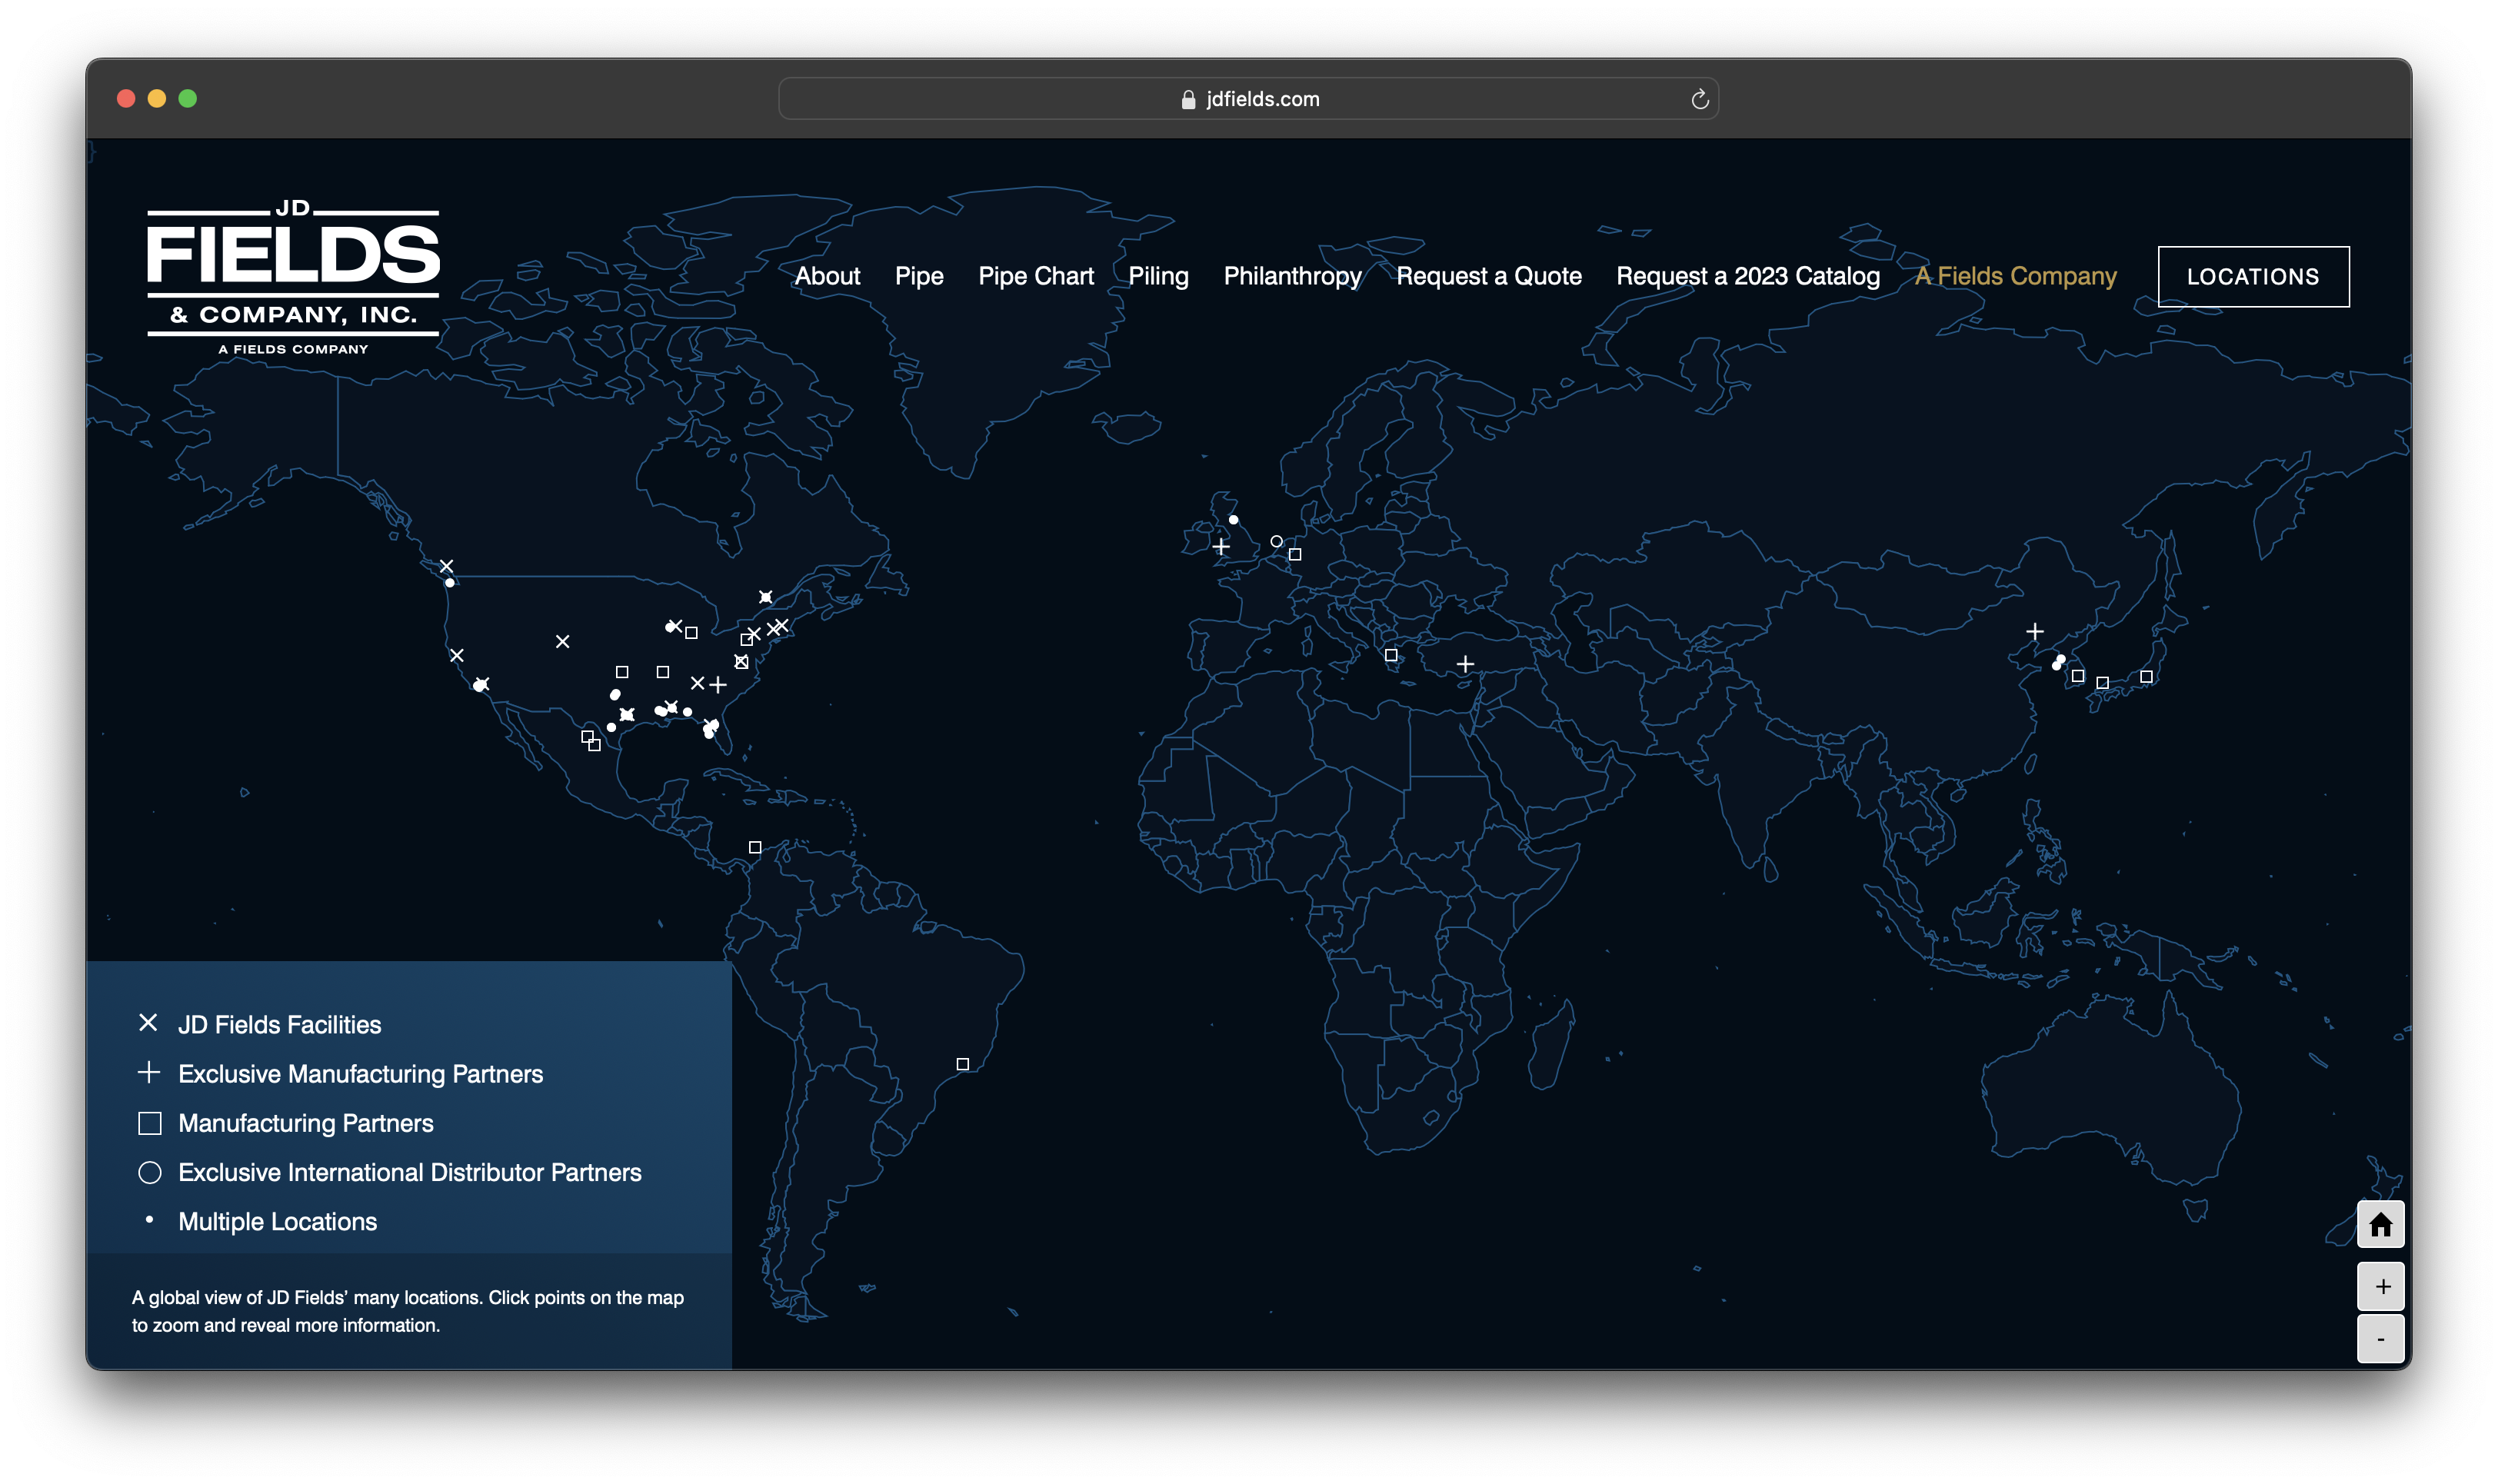Zoom out the map with minus button
This screenshot has width=2498, height=1484.
point(2380,1338)
